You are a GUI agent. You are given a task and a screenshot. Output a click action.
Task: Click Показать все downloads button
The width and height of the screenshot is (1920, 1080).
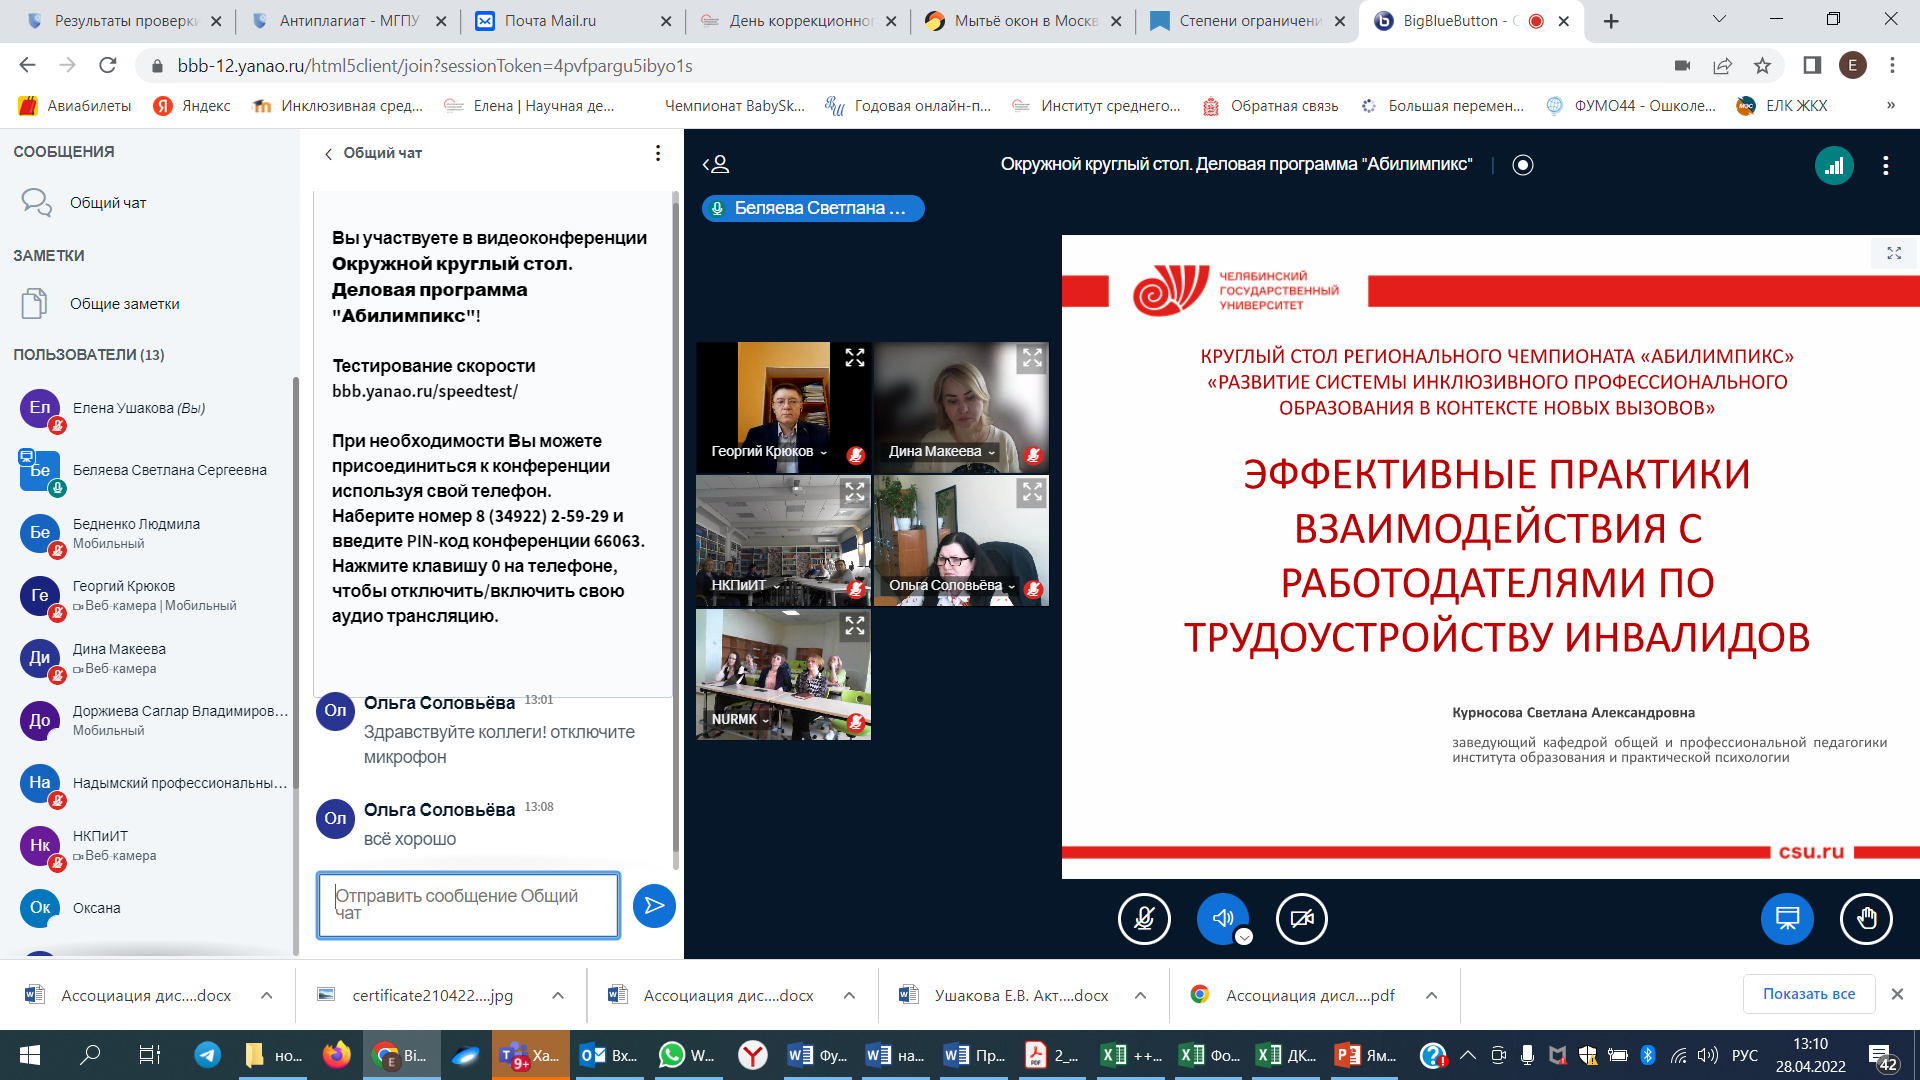[1808, 994]
